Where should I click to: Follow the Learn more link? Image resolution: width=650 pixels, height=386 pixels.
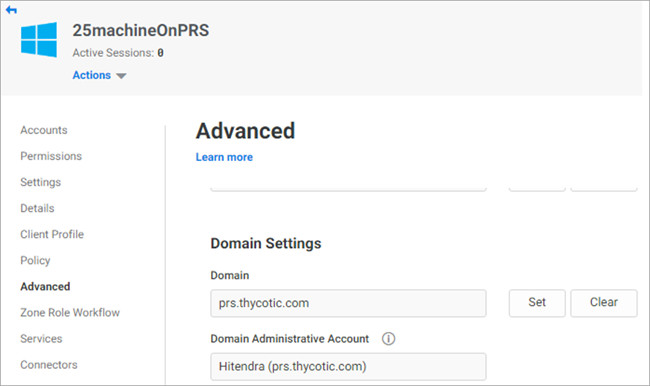(224, 157)
